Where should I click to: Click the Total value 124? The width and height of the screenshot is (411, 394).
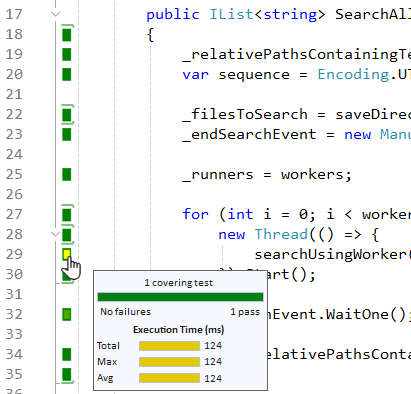coord(213,346)
